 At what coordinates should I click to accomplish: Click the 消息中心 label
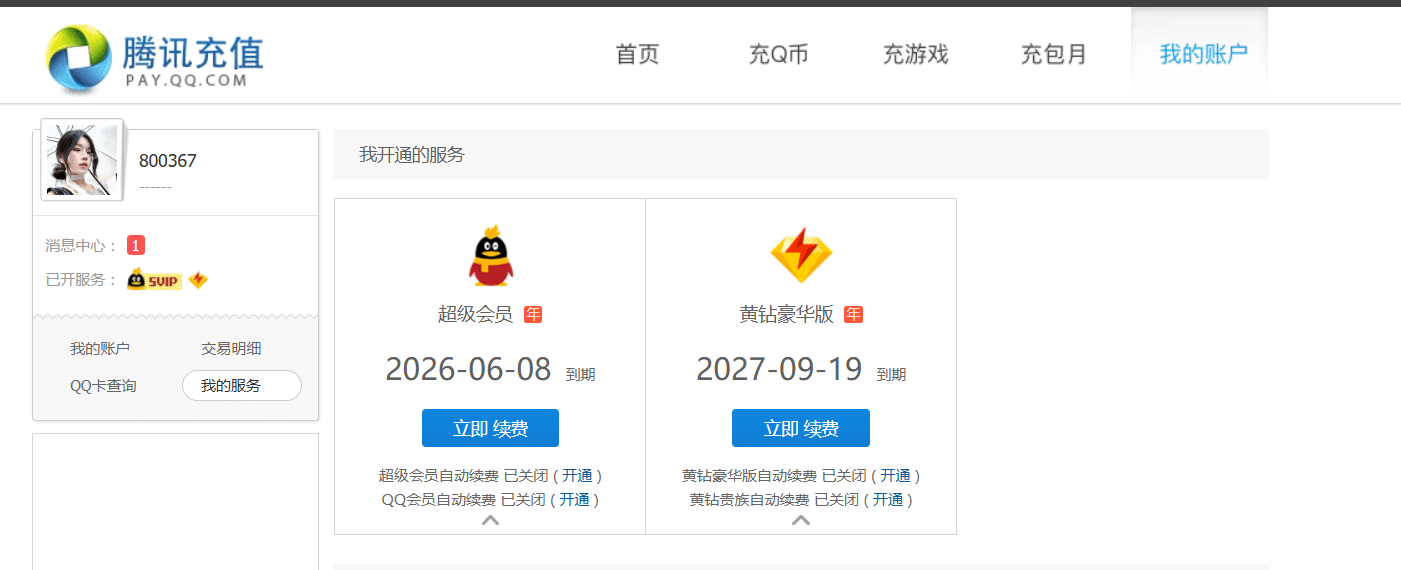pos(82,246)
